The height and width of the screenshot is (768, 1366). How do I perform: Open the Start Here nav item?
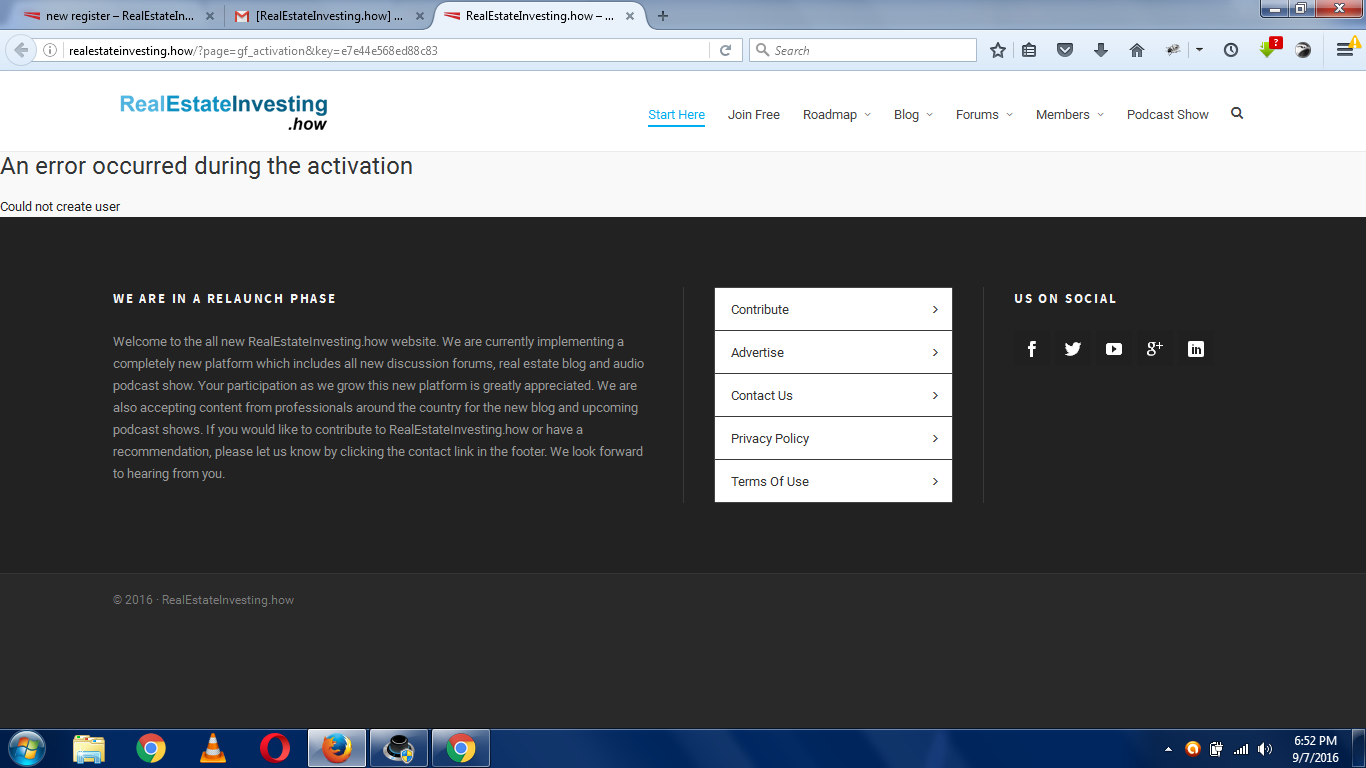[676, 115]
